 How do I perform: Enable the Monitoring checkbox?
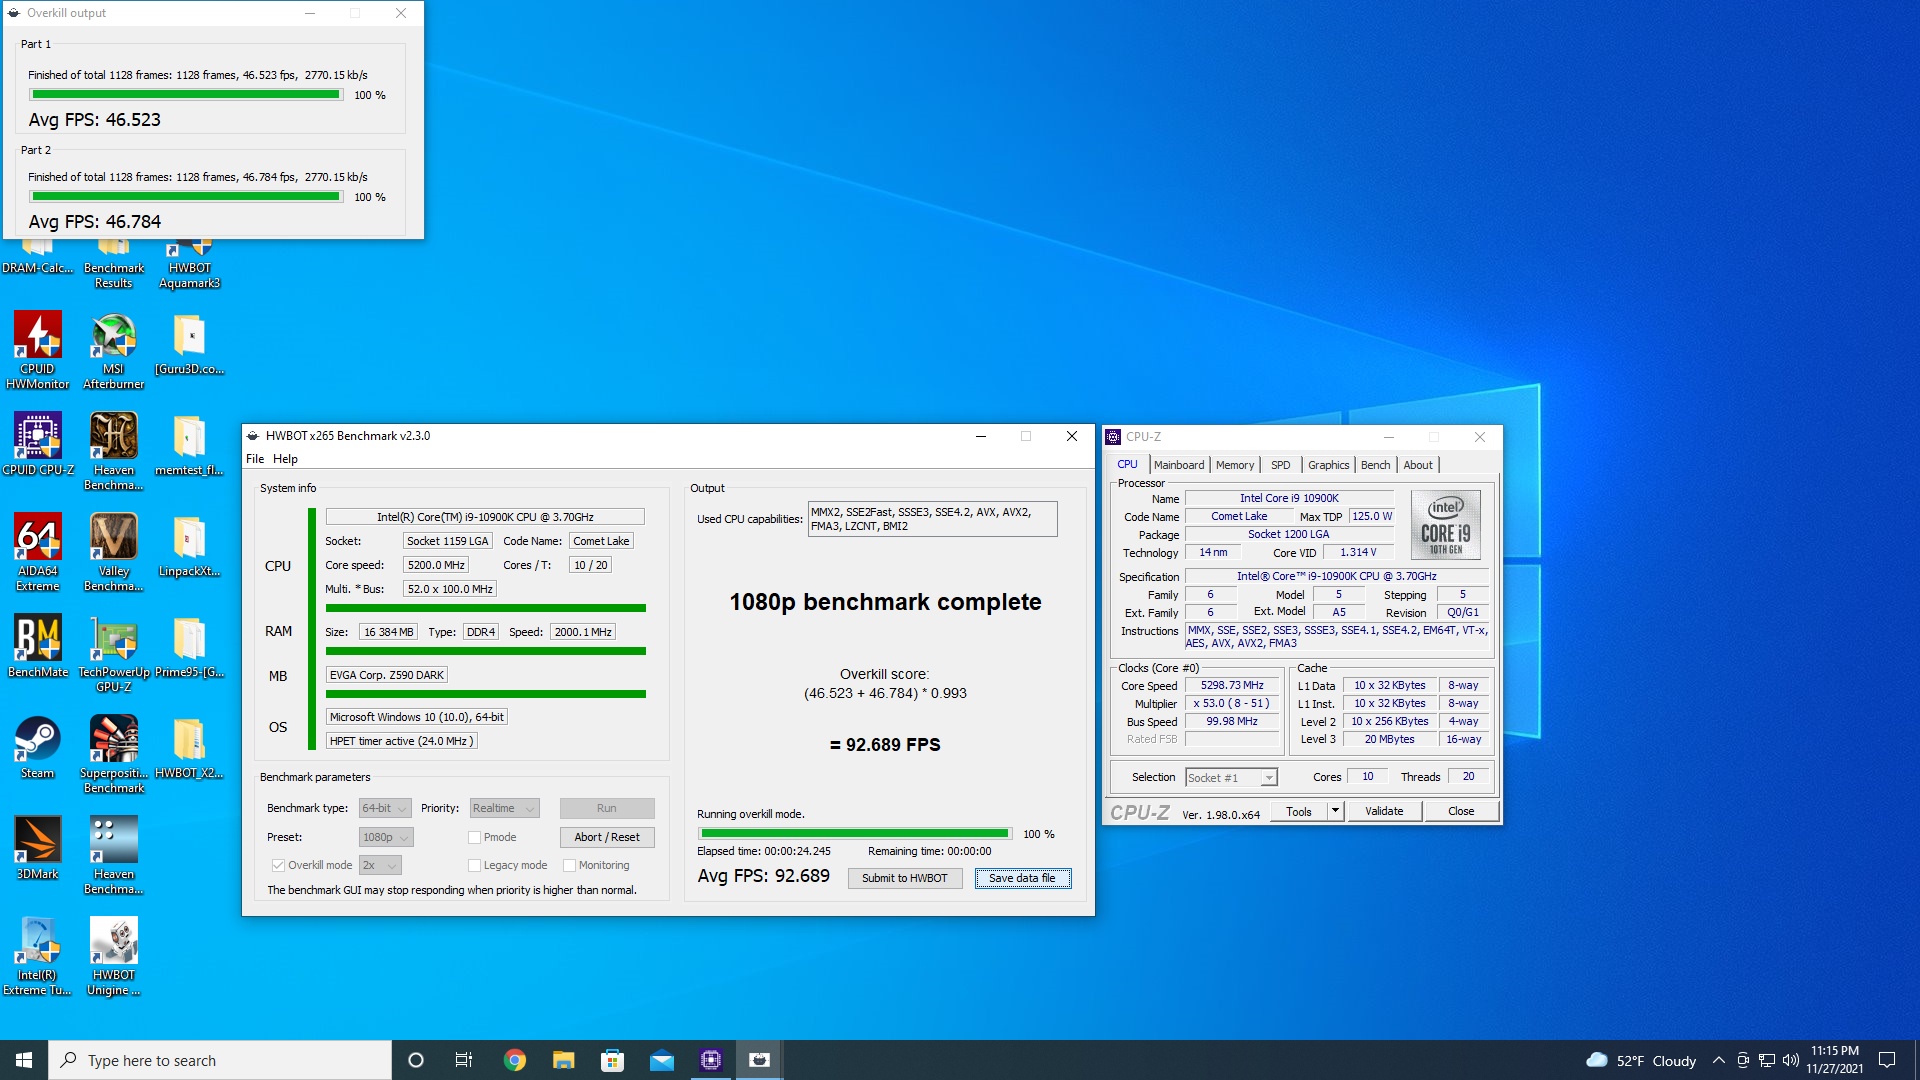click(x=570, y=865)
